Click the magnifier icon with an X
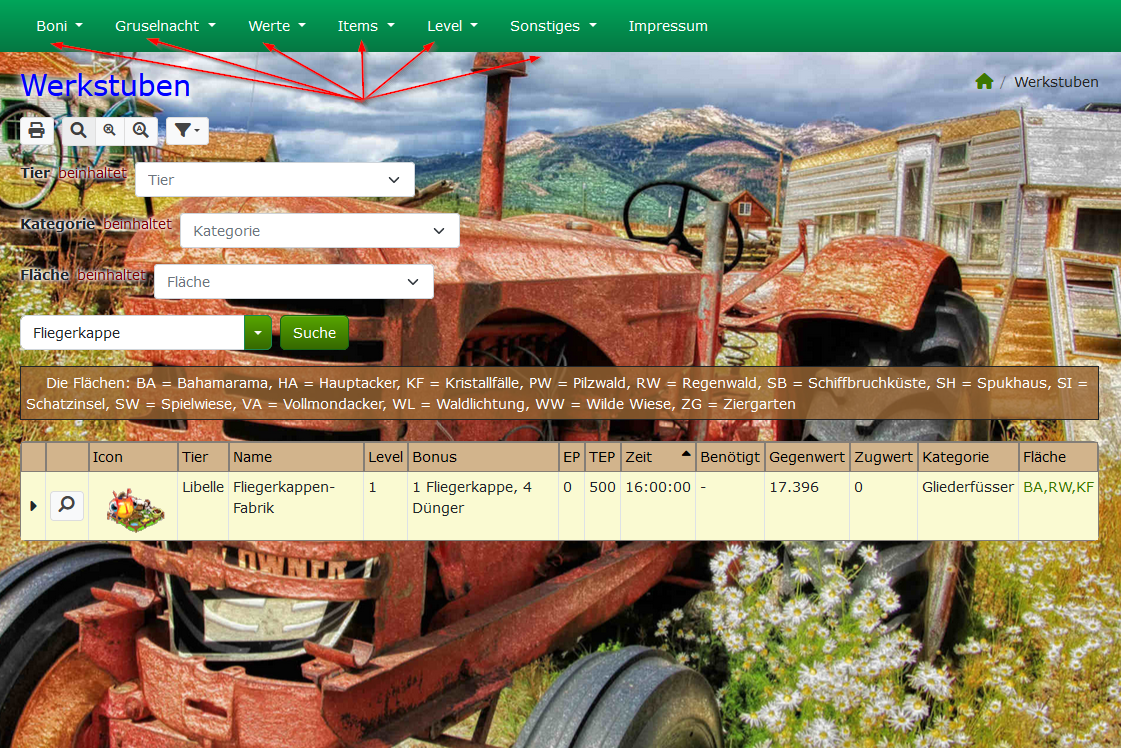 pos(109,131)
